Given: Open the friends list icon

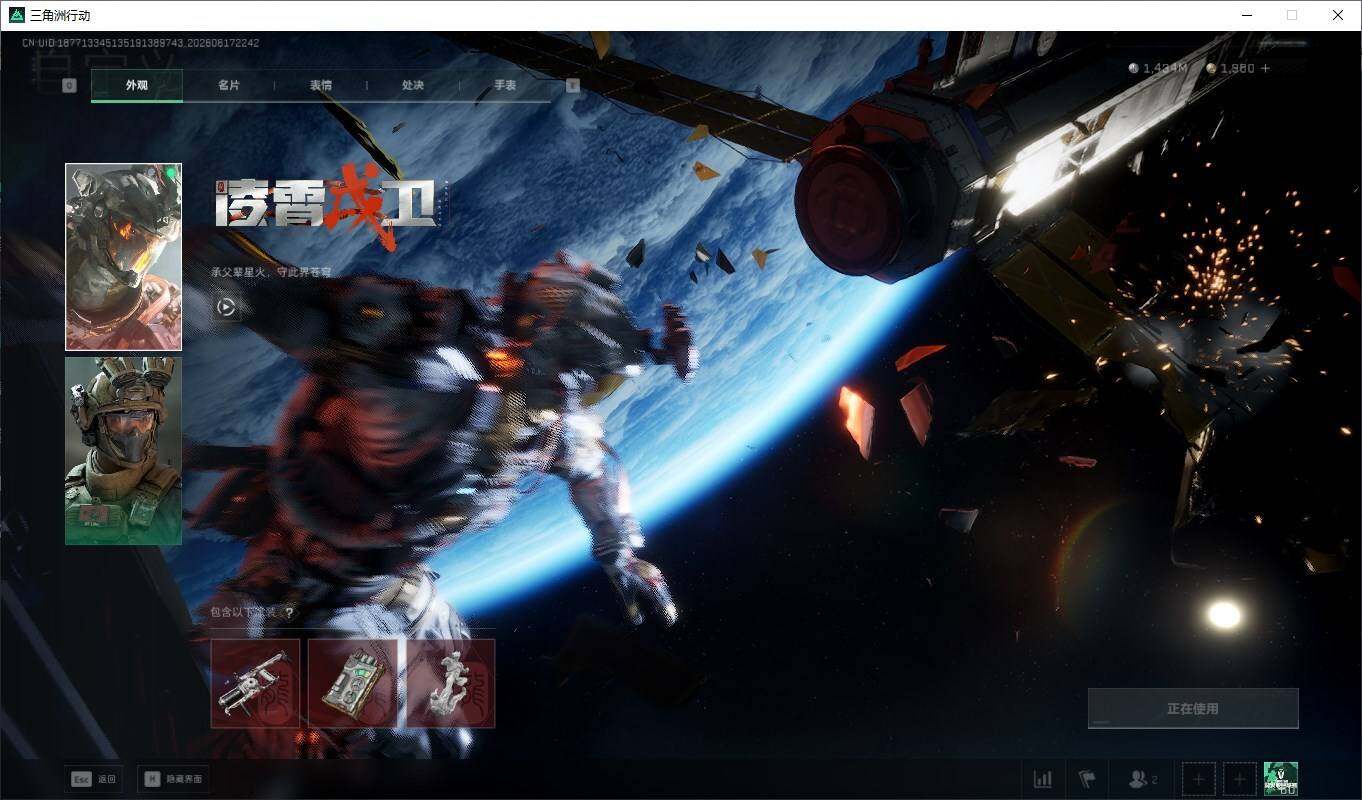Looking at the screenshot, I should (x=1142, y=779).
